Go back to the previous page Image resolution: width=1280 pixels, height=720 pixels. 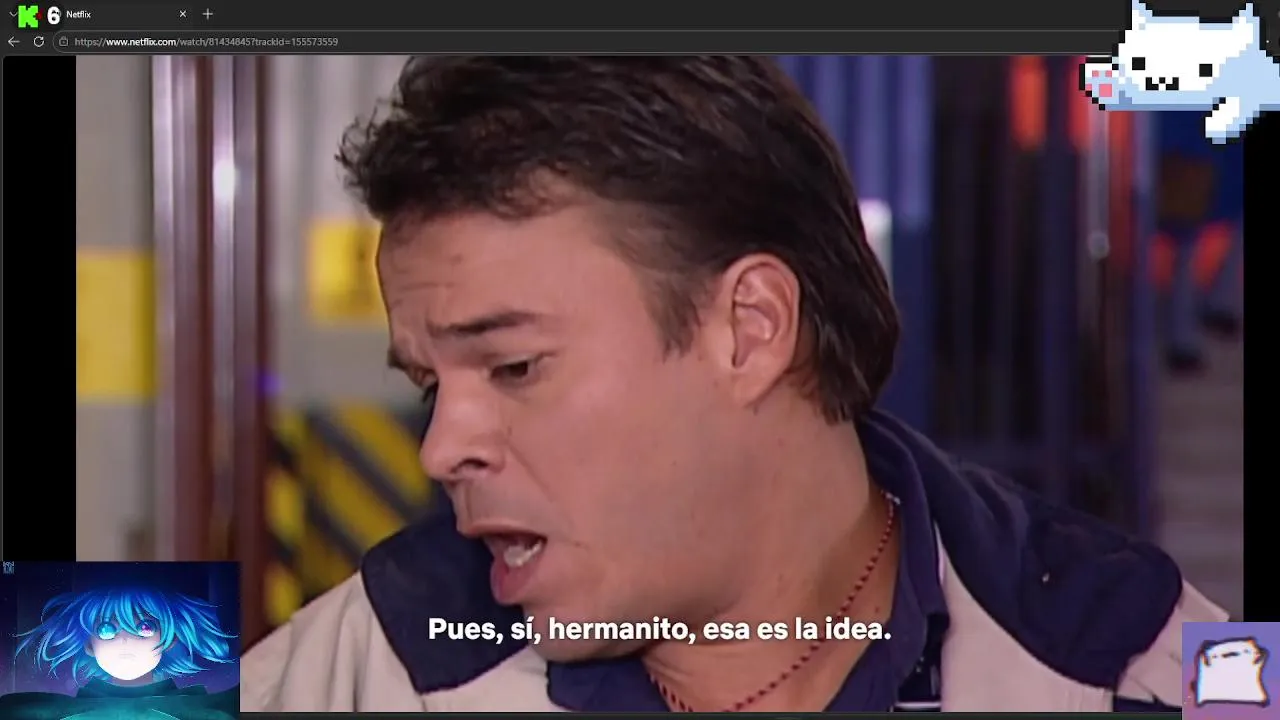point(13,42)
